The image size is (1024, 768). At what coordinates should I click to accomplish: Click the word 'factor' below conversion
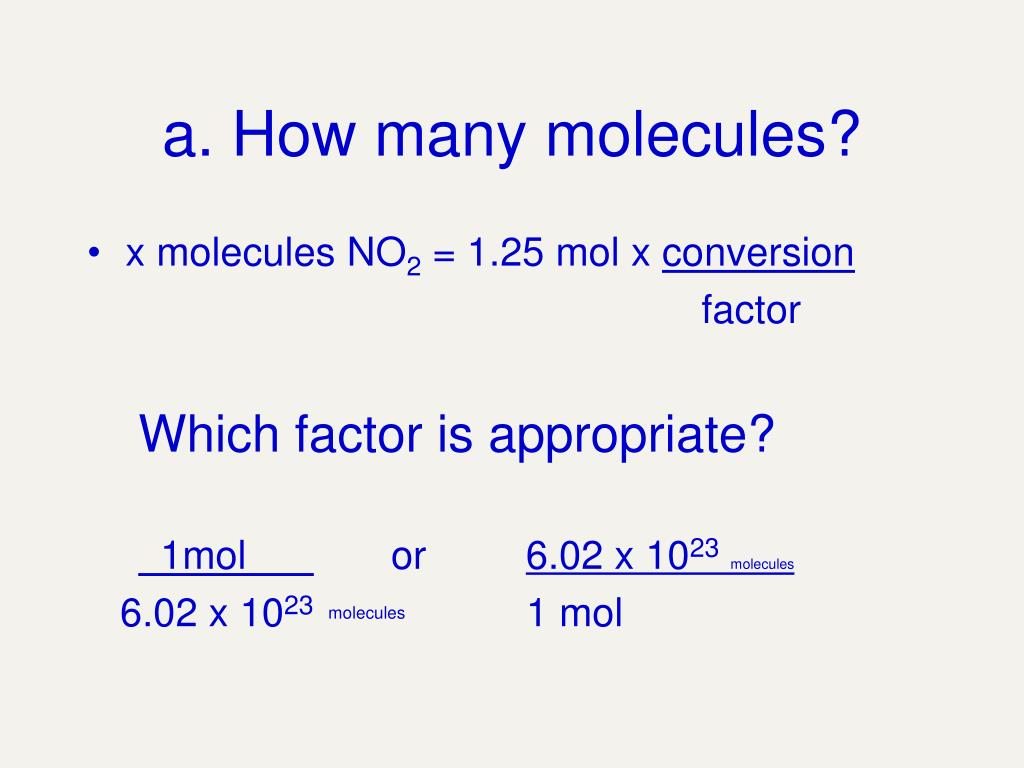750,310
